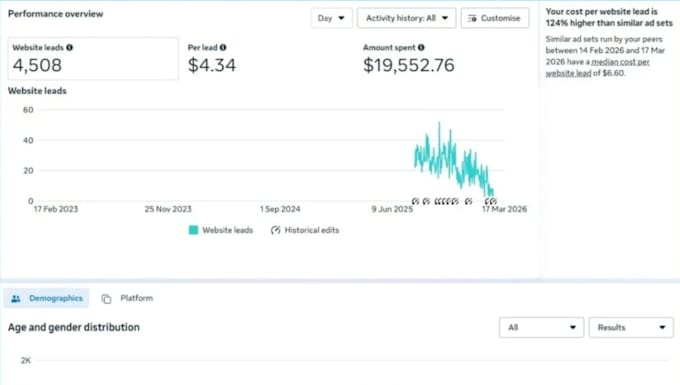Click the Demographics people icon
Screen dimensions: 680x385
(x=16, y=299)
